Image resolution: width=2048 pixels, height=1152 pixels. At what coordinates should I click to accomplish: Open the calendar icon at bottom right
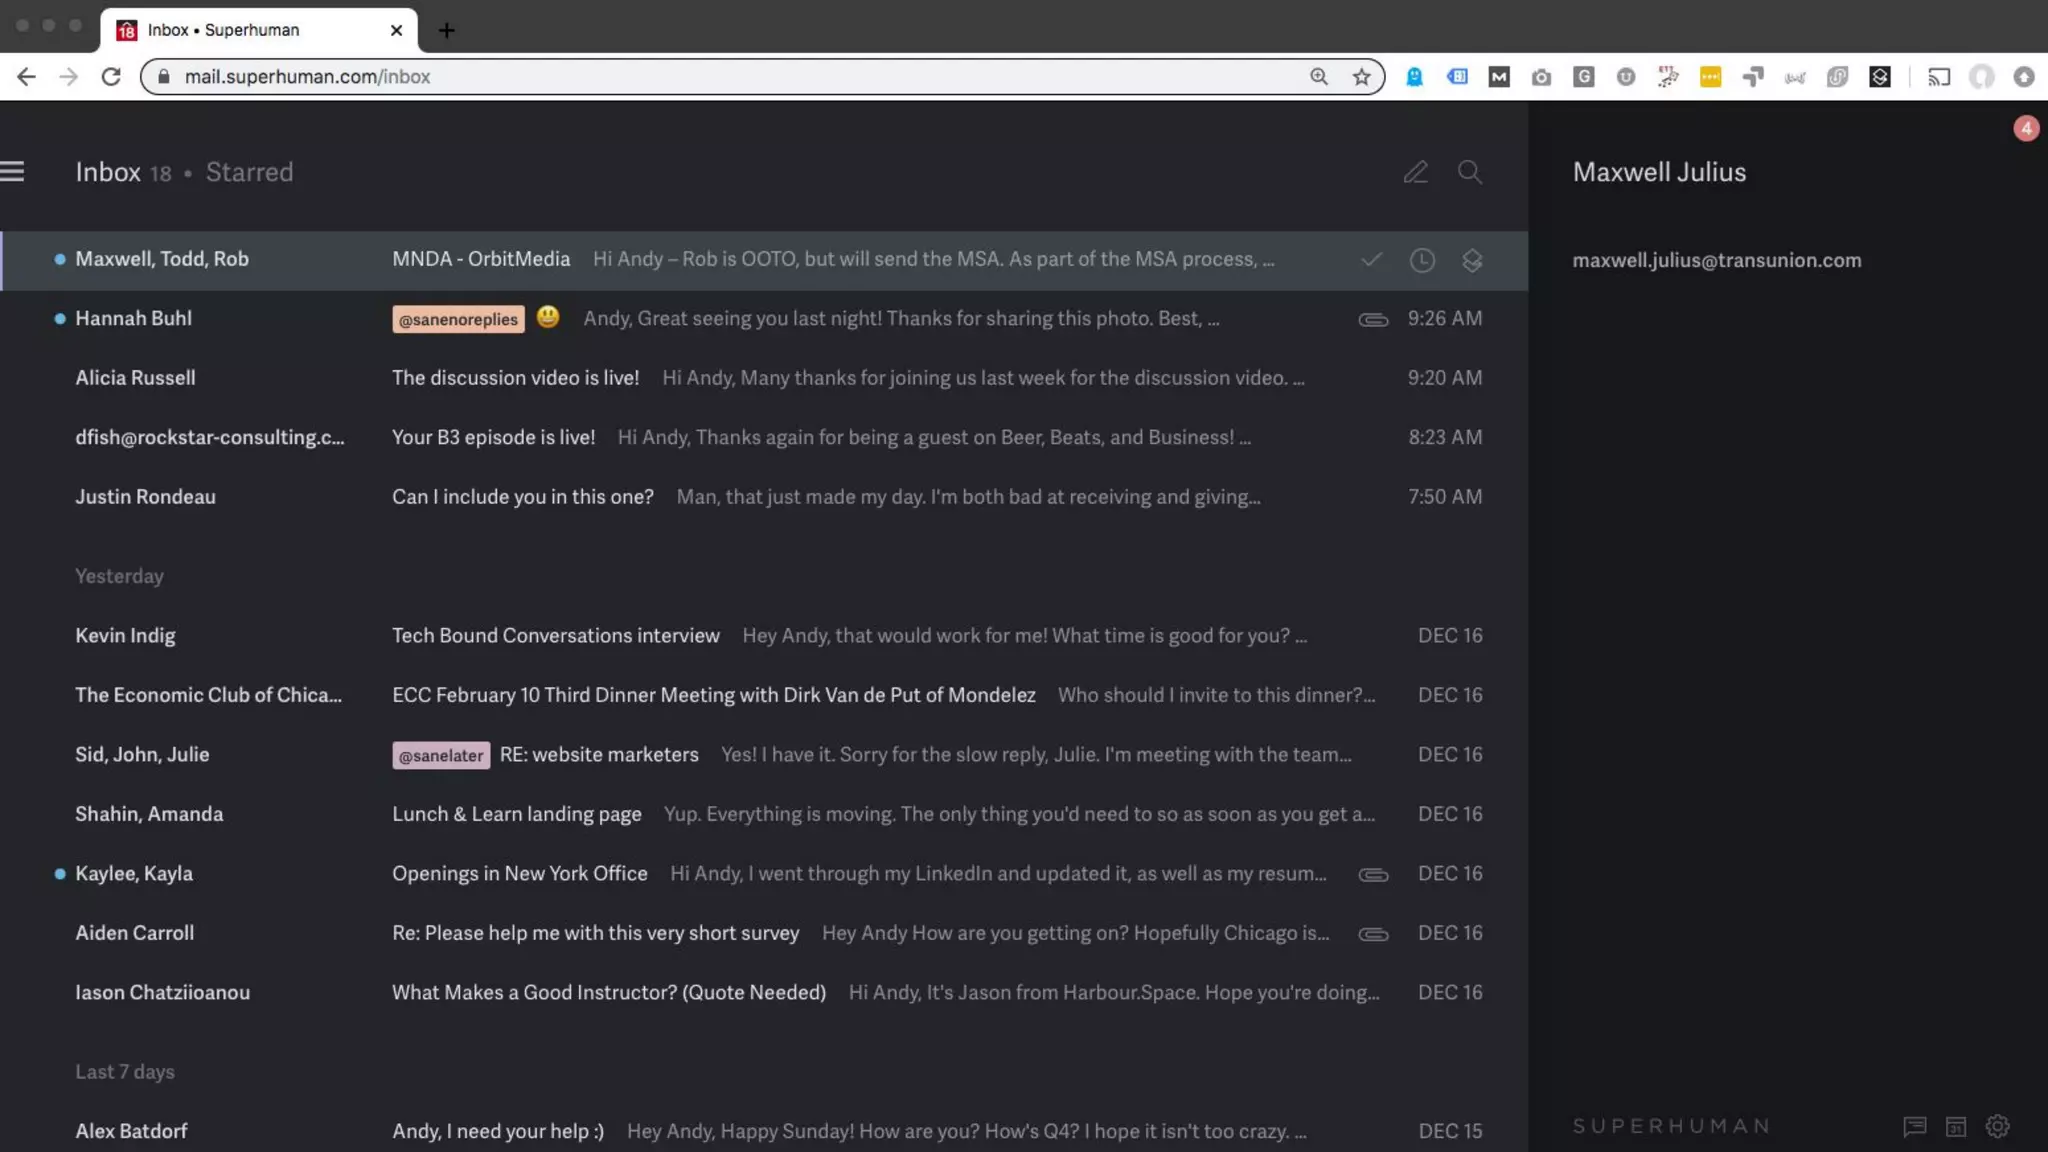point(1956,1127)
